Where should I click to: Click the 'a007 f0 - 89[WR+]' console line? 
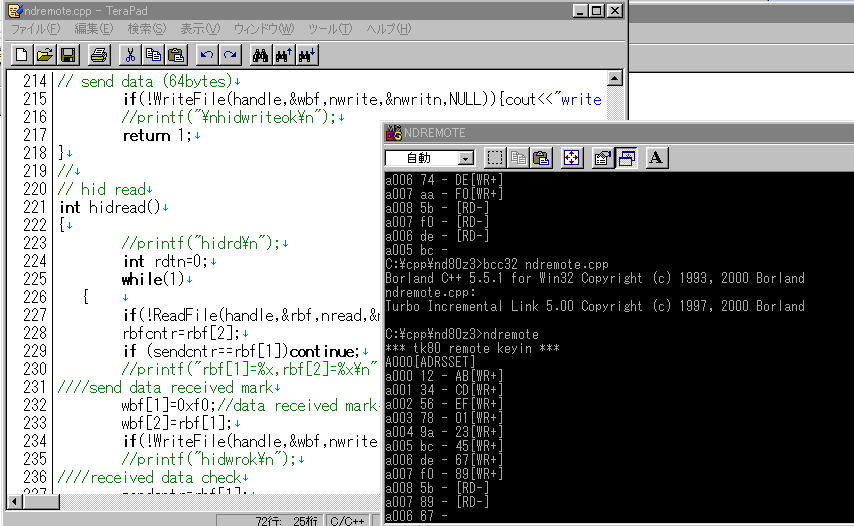(444, 474)
